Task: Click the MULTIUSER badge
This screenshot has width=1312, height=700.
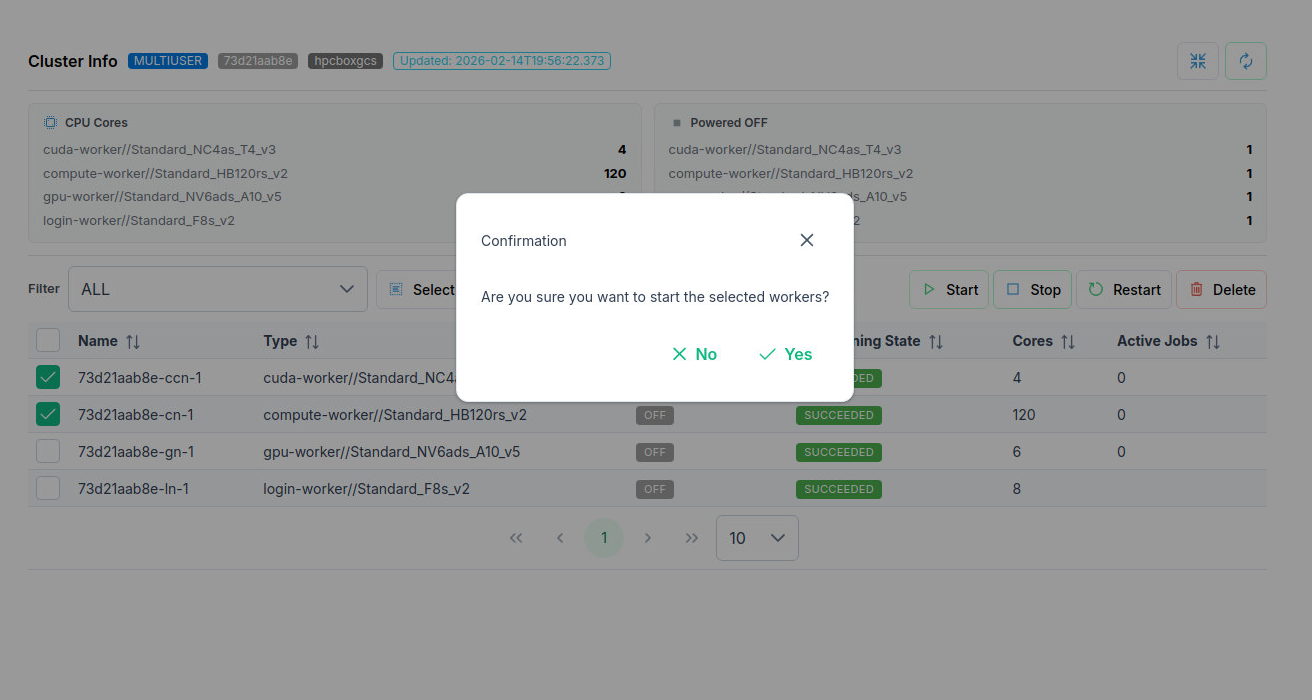Action: [x=168, y=61]
